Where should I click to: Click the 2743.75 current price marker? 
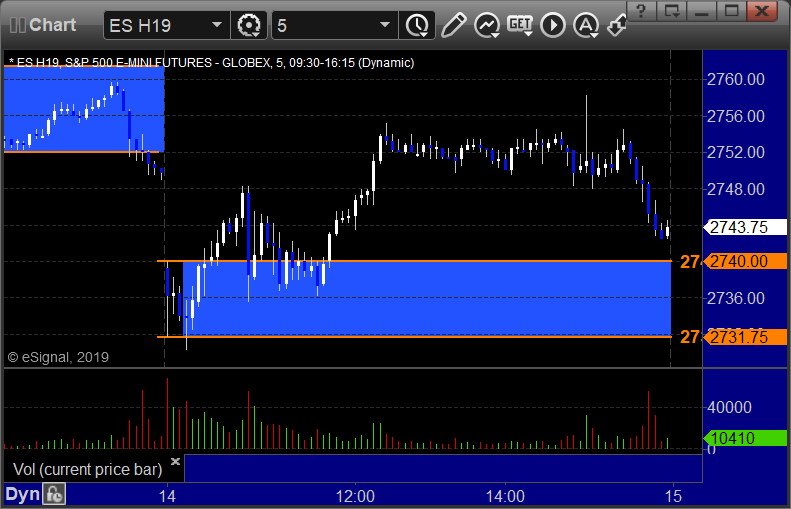coord(746,228)
